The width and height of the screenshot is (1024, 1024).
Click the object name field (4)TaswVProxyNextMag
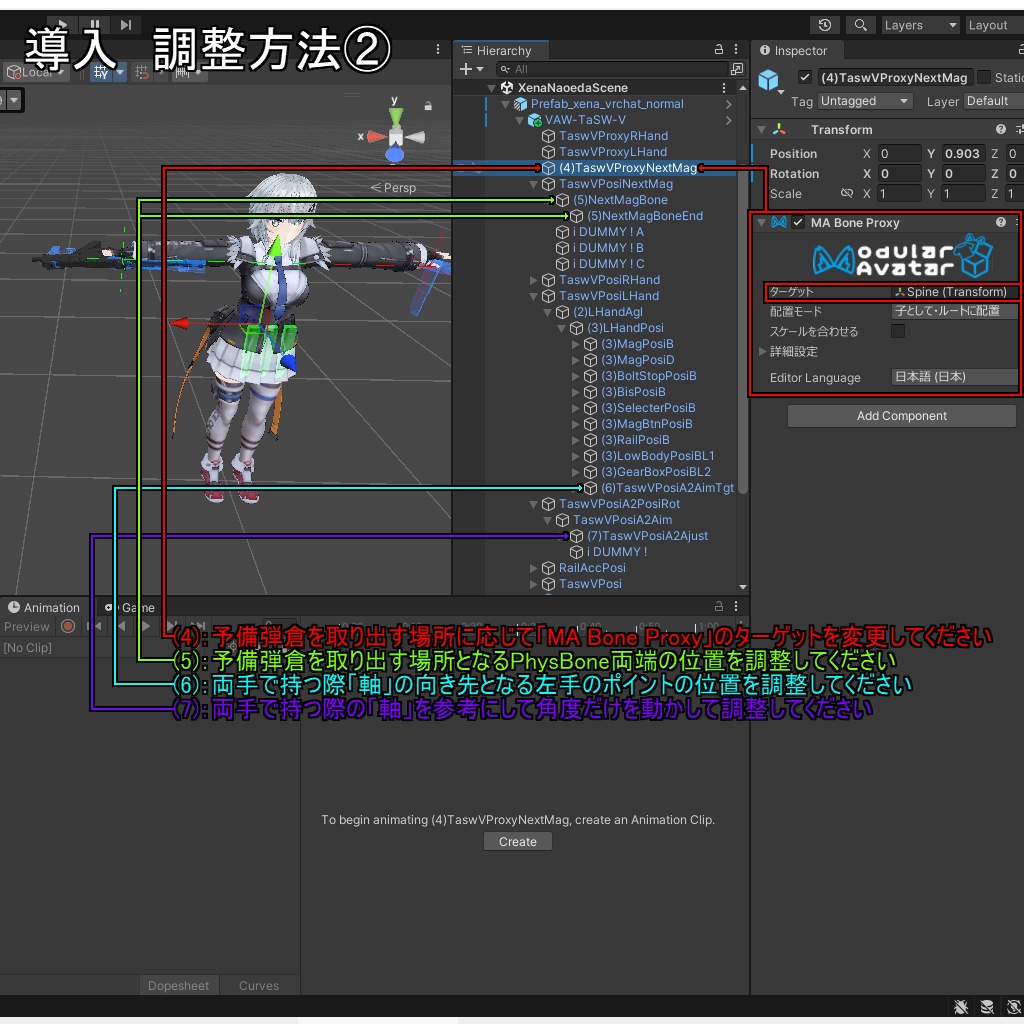(894, 78)
